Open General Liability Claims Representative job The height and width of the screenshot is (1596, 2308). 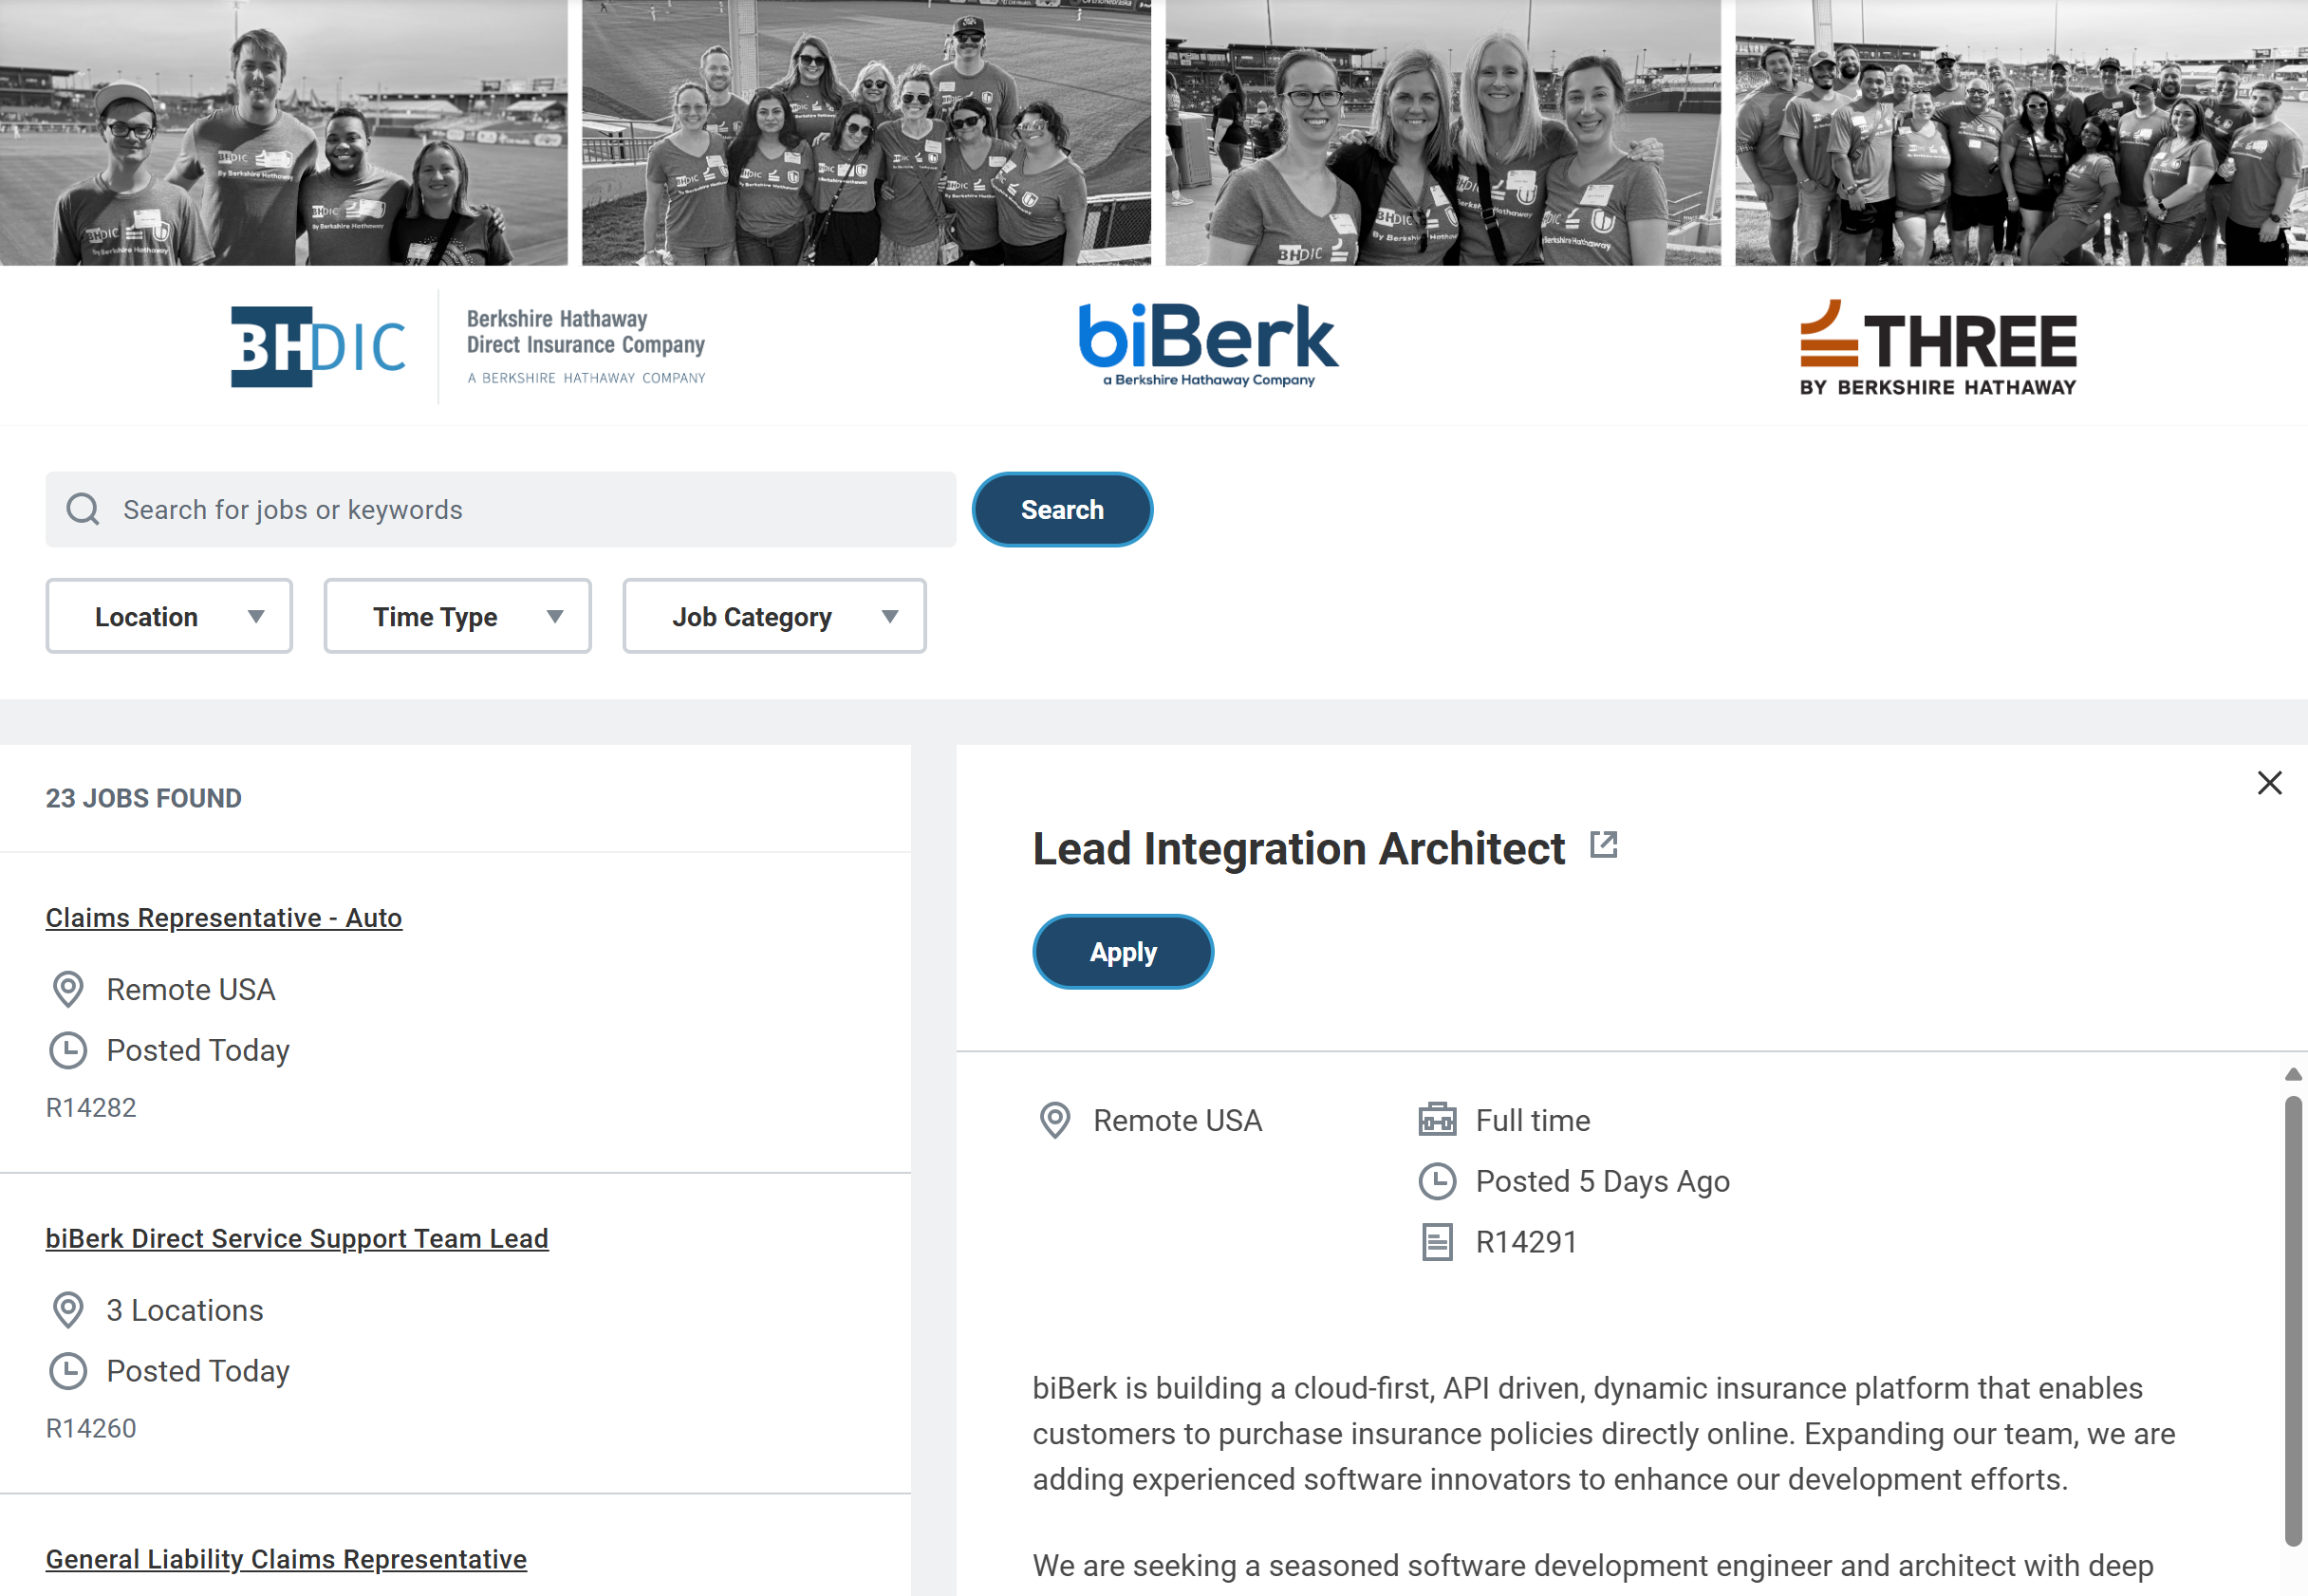tap(286, 1559)
